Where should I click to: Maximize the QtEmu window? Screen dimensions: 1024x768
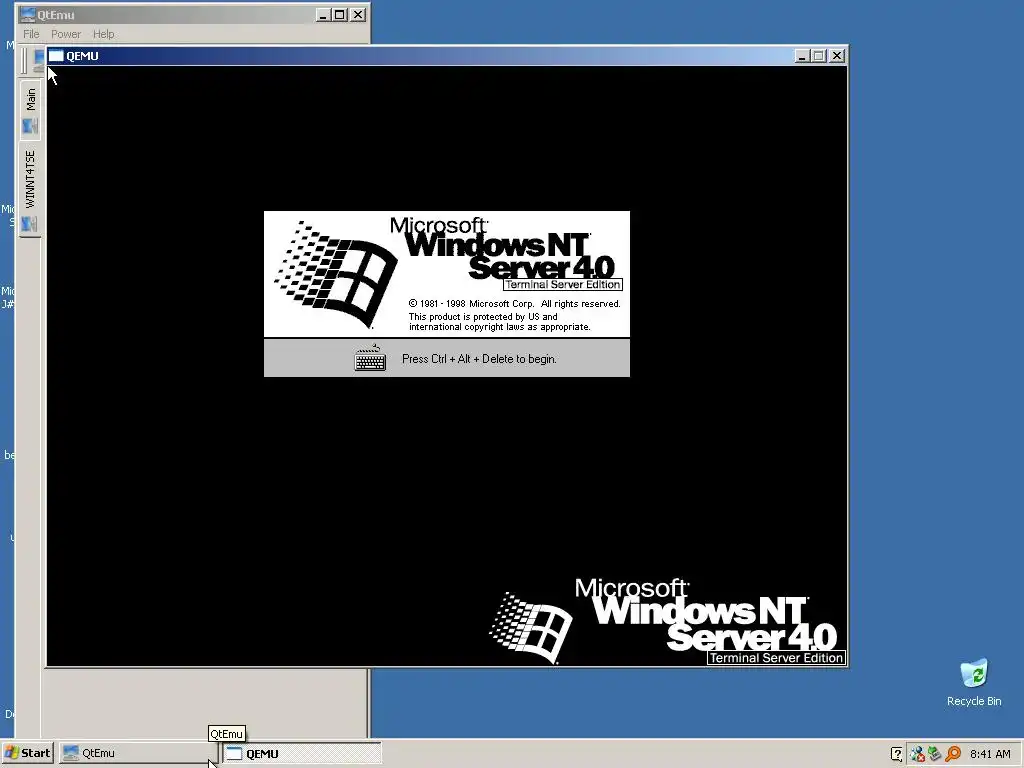pos(340,14)
